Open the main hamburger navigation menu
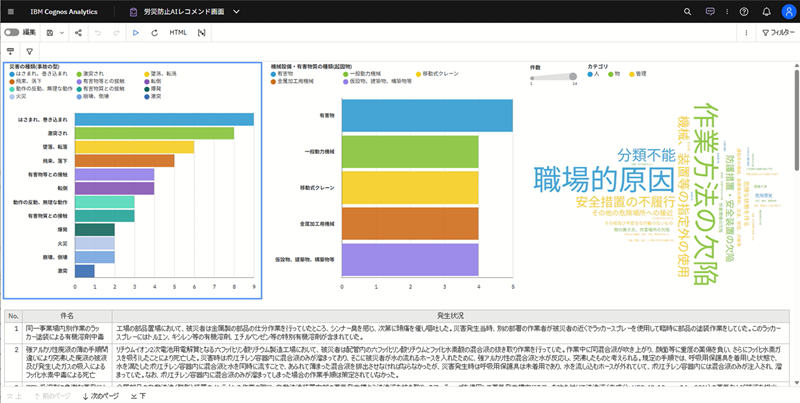This screenshot has height=403, width=800. 12,12
